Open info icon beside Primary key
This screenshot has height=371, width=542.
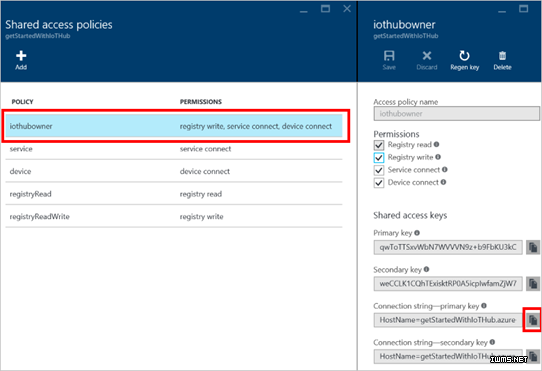(417, 233)
